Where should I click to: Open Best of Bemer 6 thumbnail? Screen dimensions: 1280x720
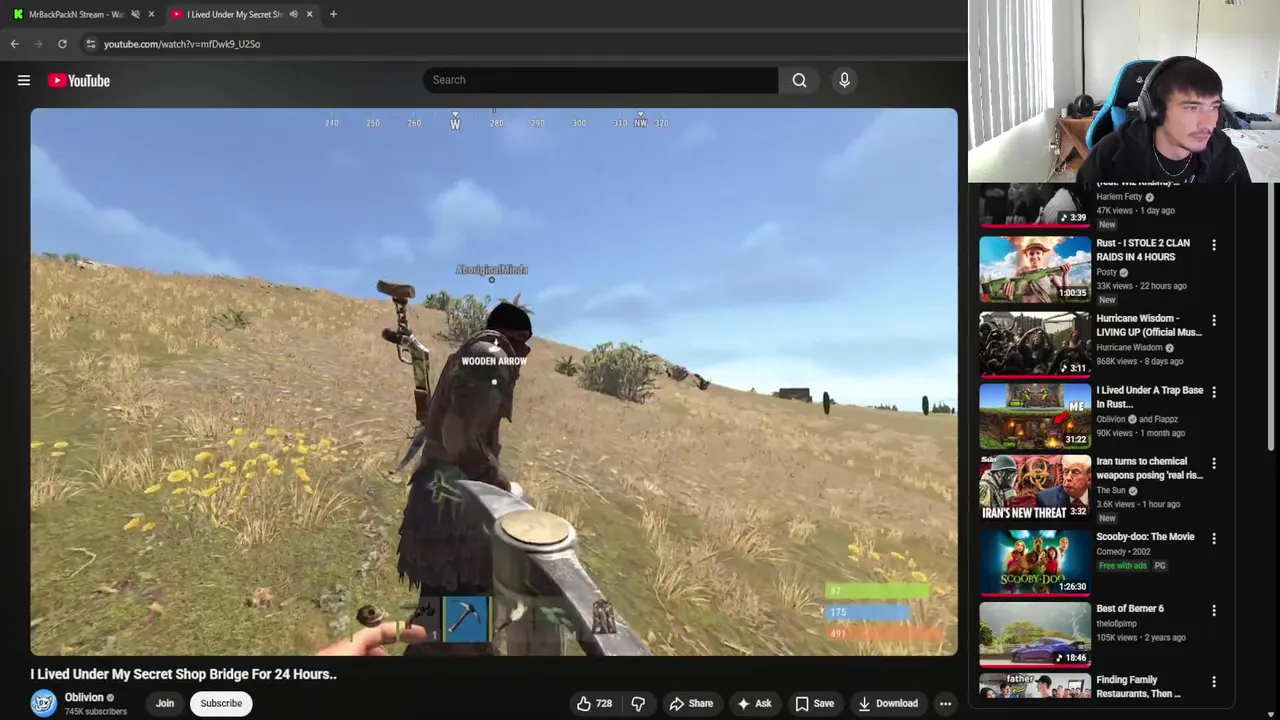pyautogui.click(x=1035, y=634)
